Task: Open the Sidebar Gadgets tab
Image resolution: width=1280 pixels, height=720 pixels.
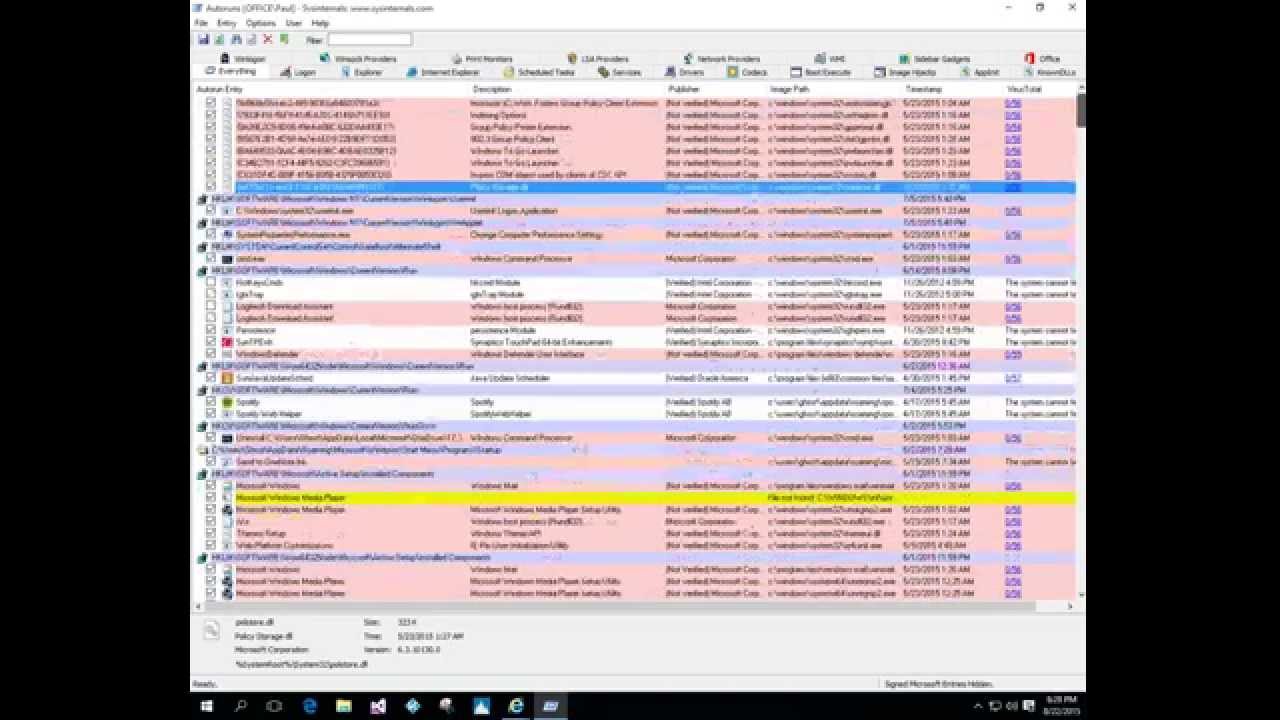Action: click(x=934, y=59)
